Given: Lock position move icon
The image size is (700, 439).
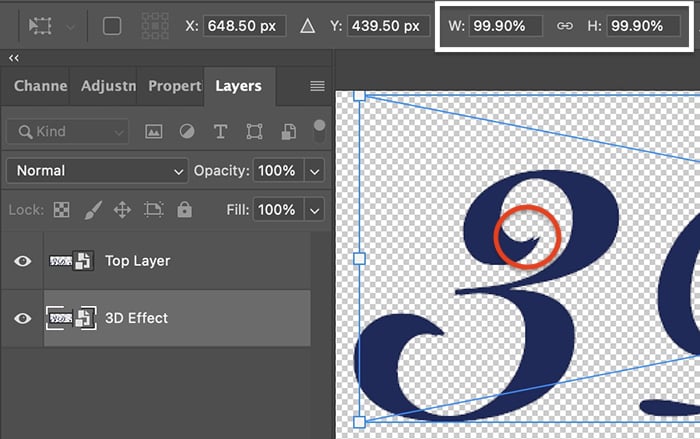Looking at the screenshot, I should pyautogui.click(x=122, y=209).
